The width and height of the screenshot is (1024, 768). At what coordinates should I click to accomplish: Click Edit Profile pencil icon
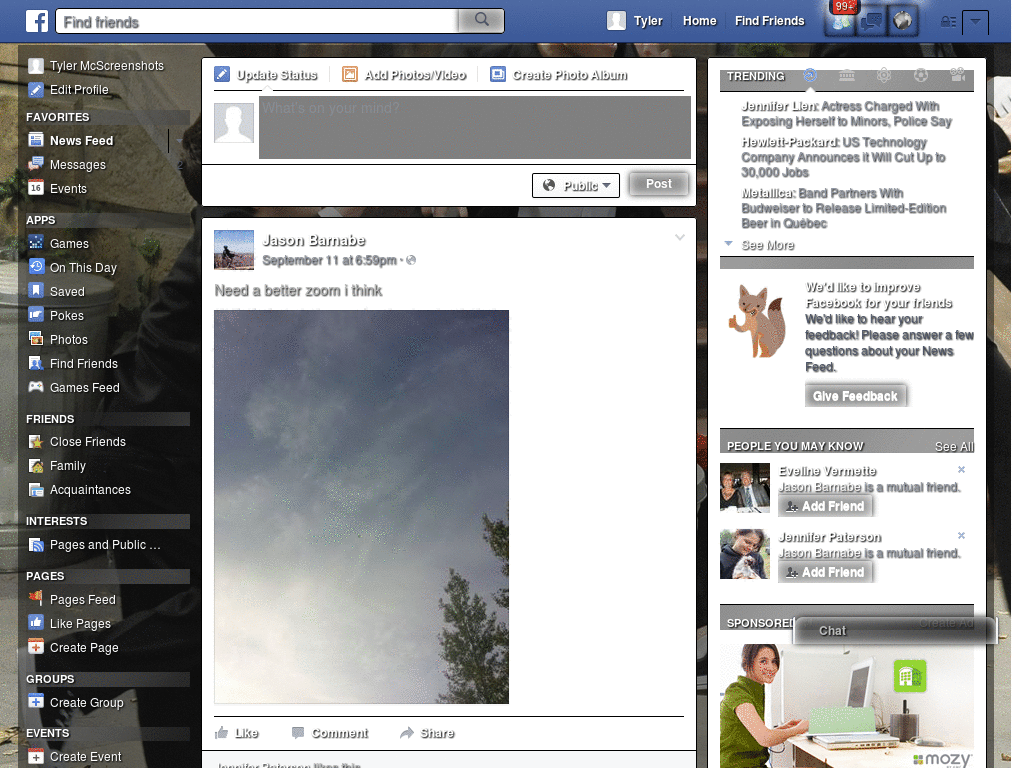tap(36, 89)
